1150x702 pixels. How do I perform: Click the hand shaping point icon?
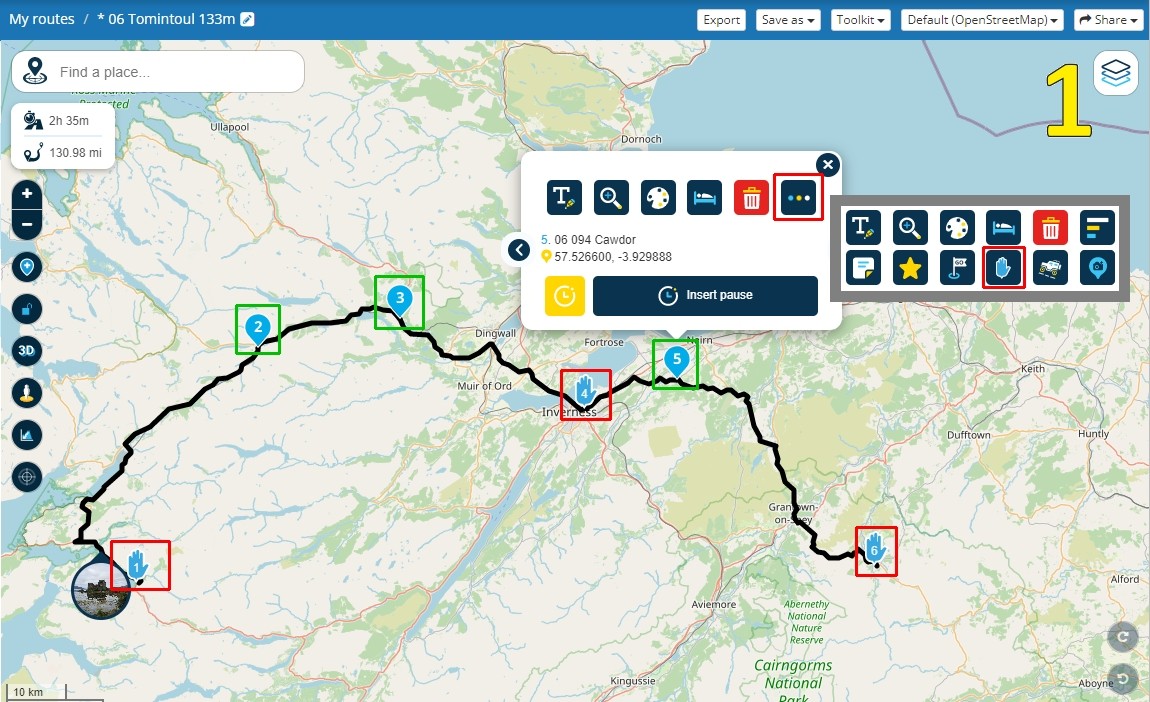pos(1003,268)
